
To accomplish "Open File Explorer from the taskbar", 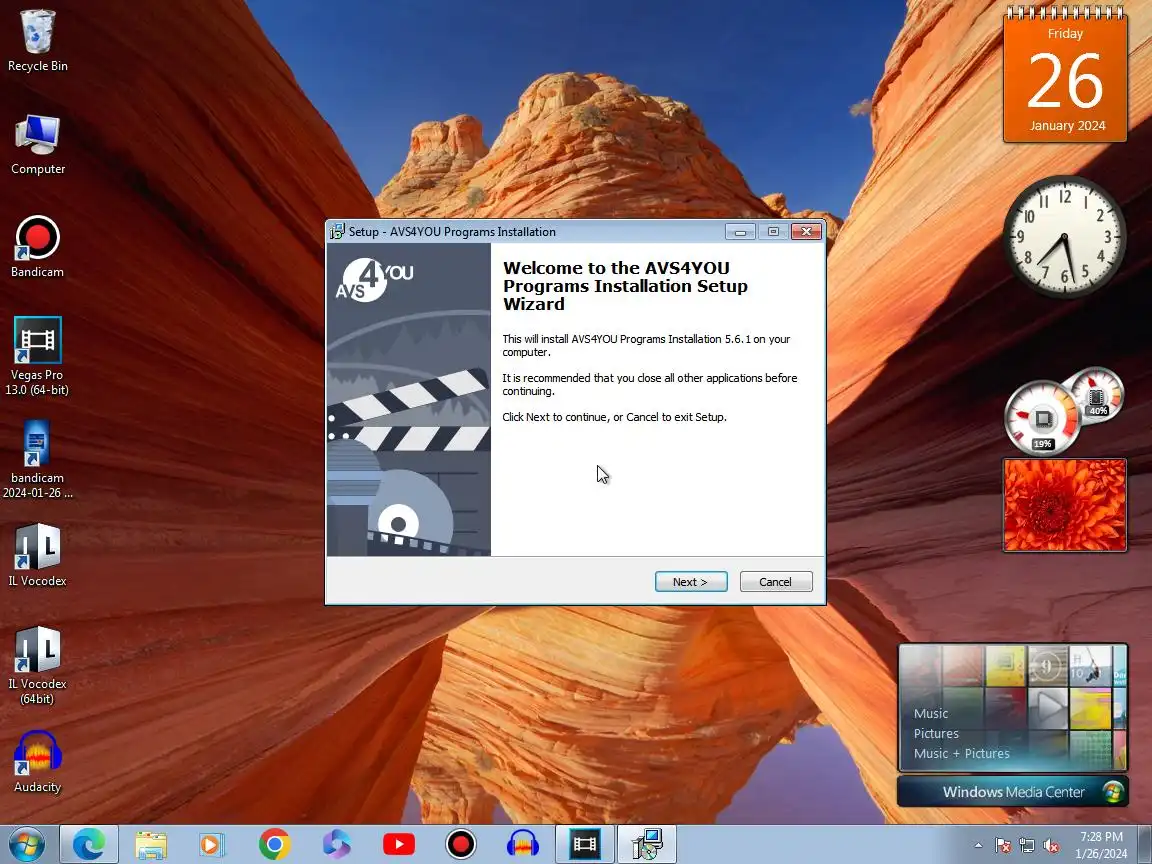I will click(151, 845).
